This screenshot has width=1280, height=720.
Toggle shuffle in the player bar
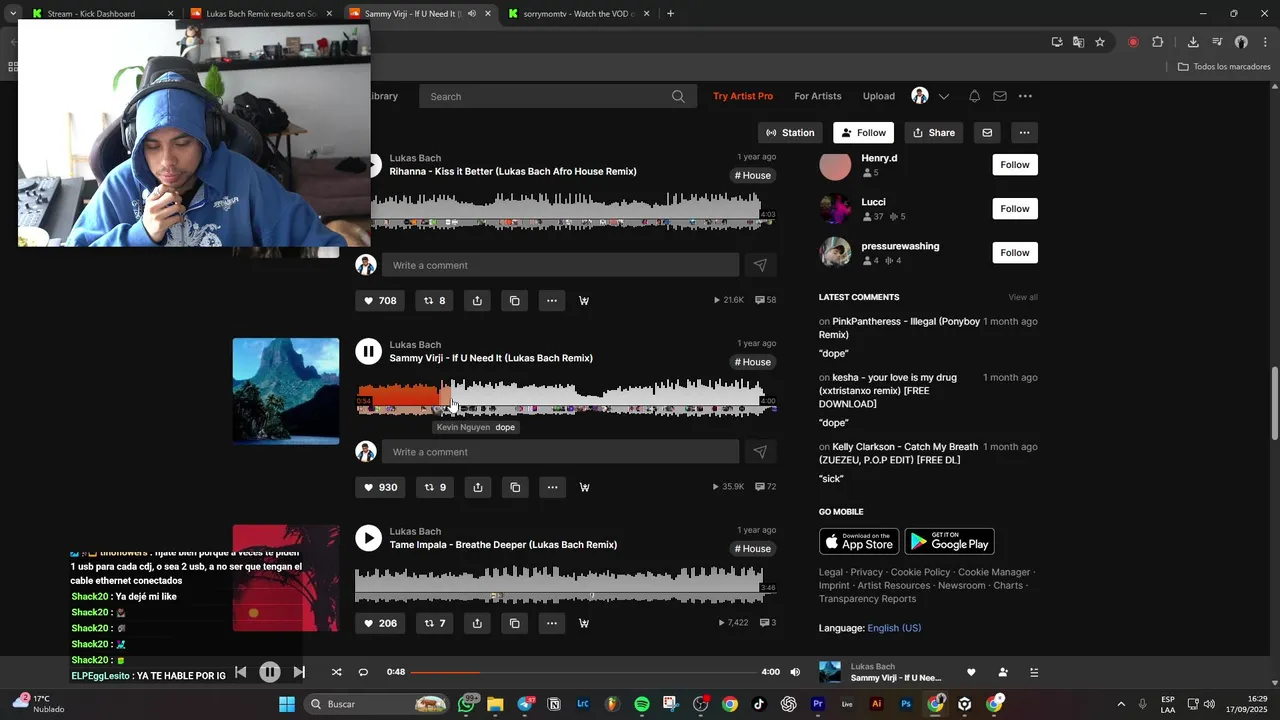coord(336,672)
